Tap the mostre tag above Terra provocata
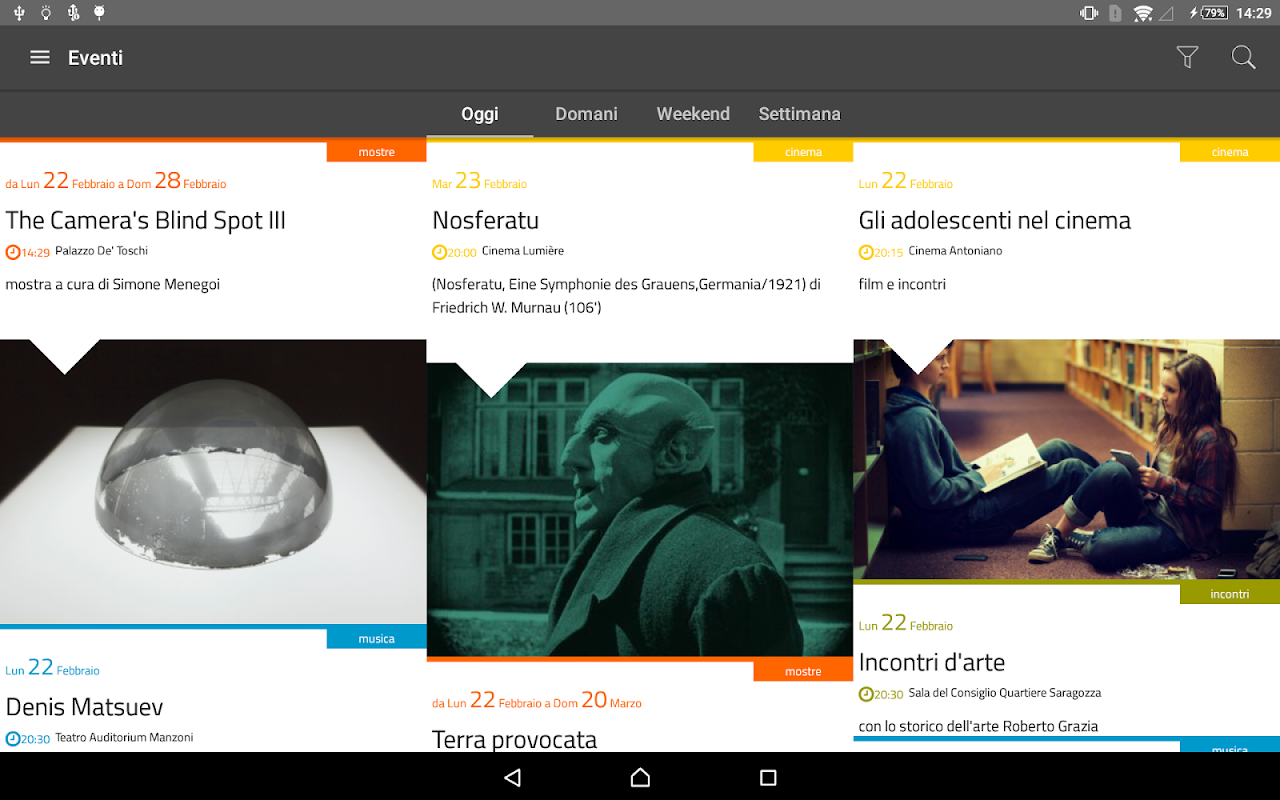Viewport: 1280px width, 800px height. (x=803, y=672)
